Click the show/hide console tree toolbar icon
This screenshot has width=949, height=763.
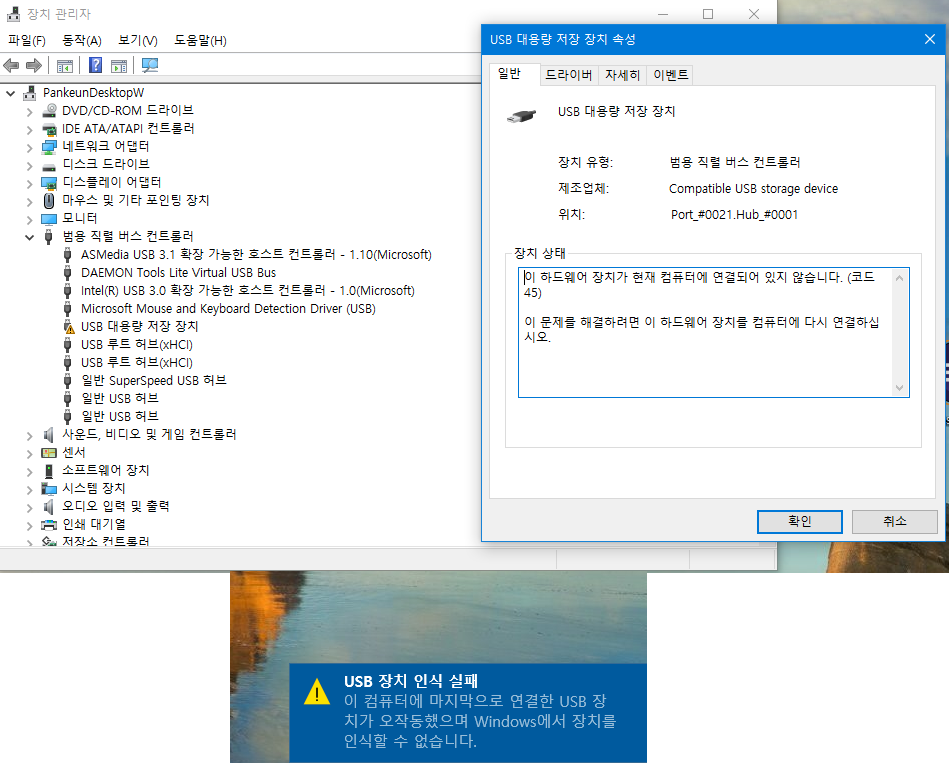[x=65, y=65]
